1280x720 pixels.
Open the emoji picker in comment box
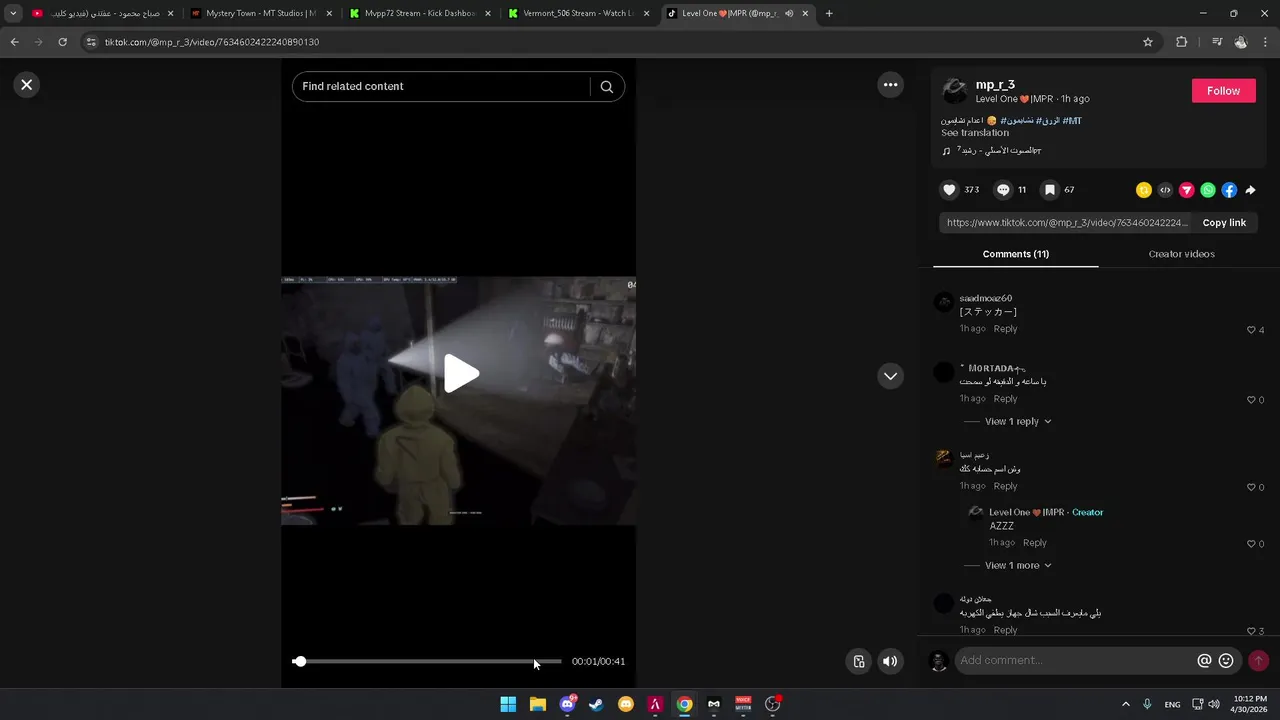coord(1226,661)
